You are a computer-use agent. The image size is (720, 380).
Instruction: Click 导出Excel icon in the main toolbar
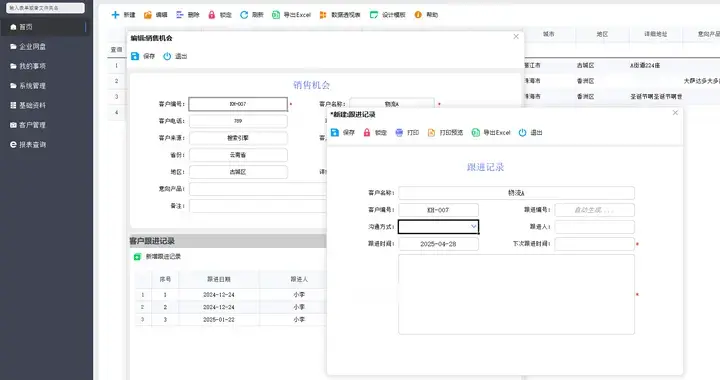pos(276,15)
